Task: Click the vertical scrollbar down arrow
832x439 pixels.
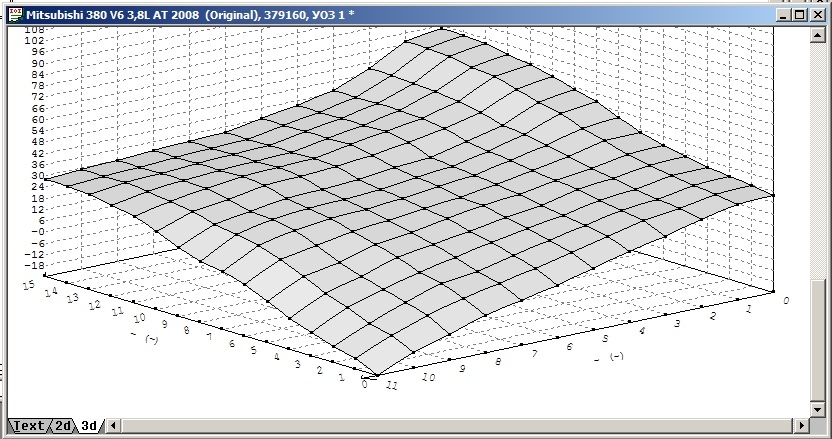Action: 823,407
